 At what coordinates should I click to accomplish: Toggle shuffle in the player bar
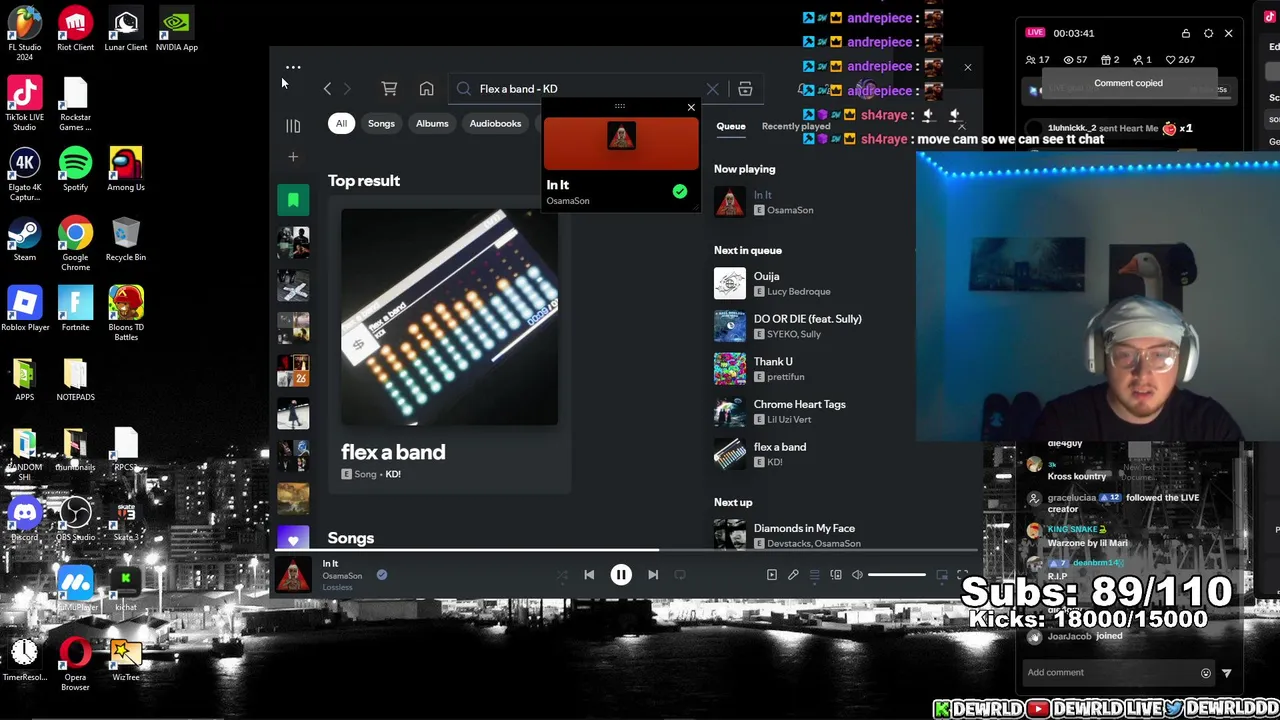tap(562, 575)
